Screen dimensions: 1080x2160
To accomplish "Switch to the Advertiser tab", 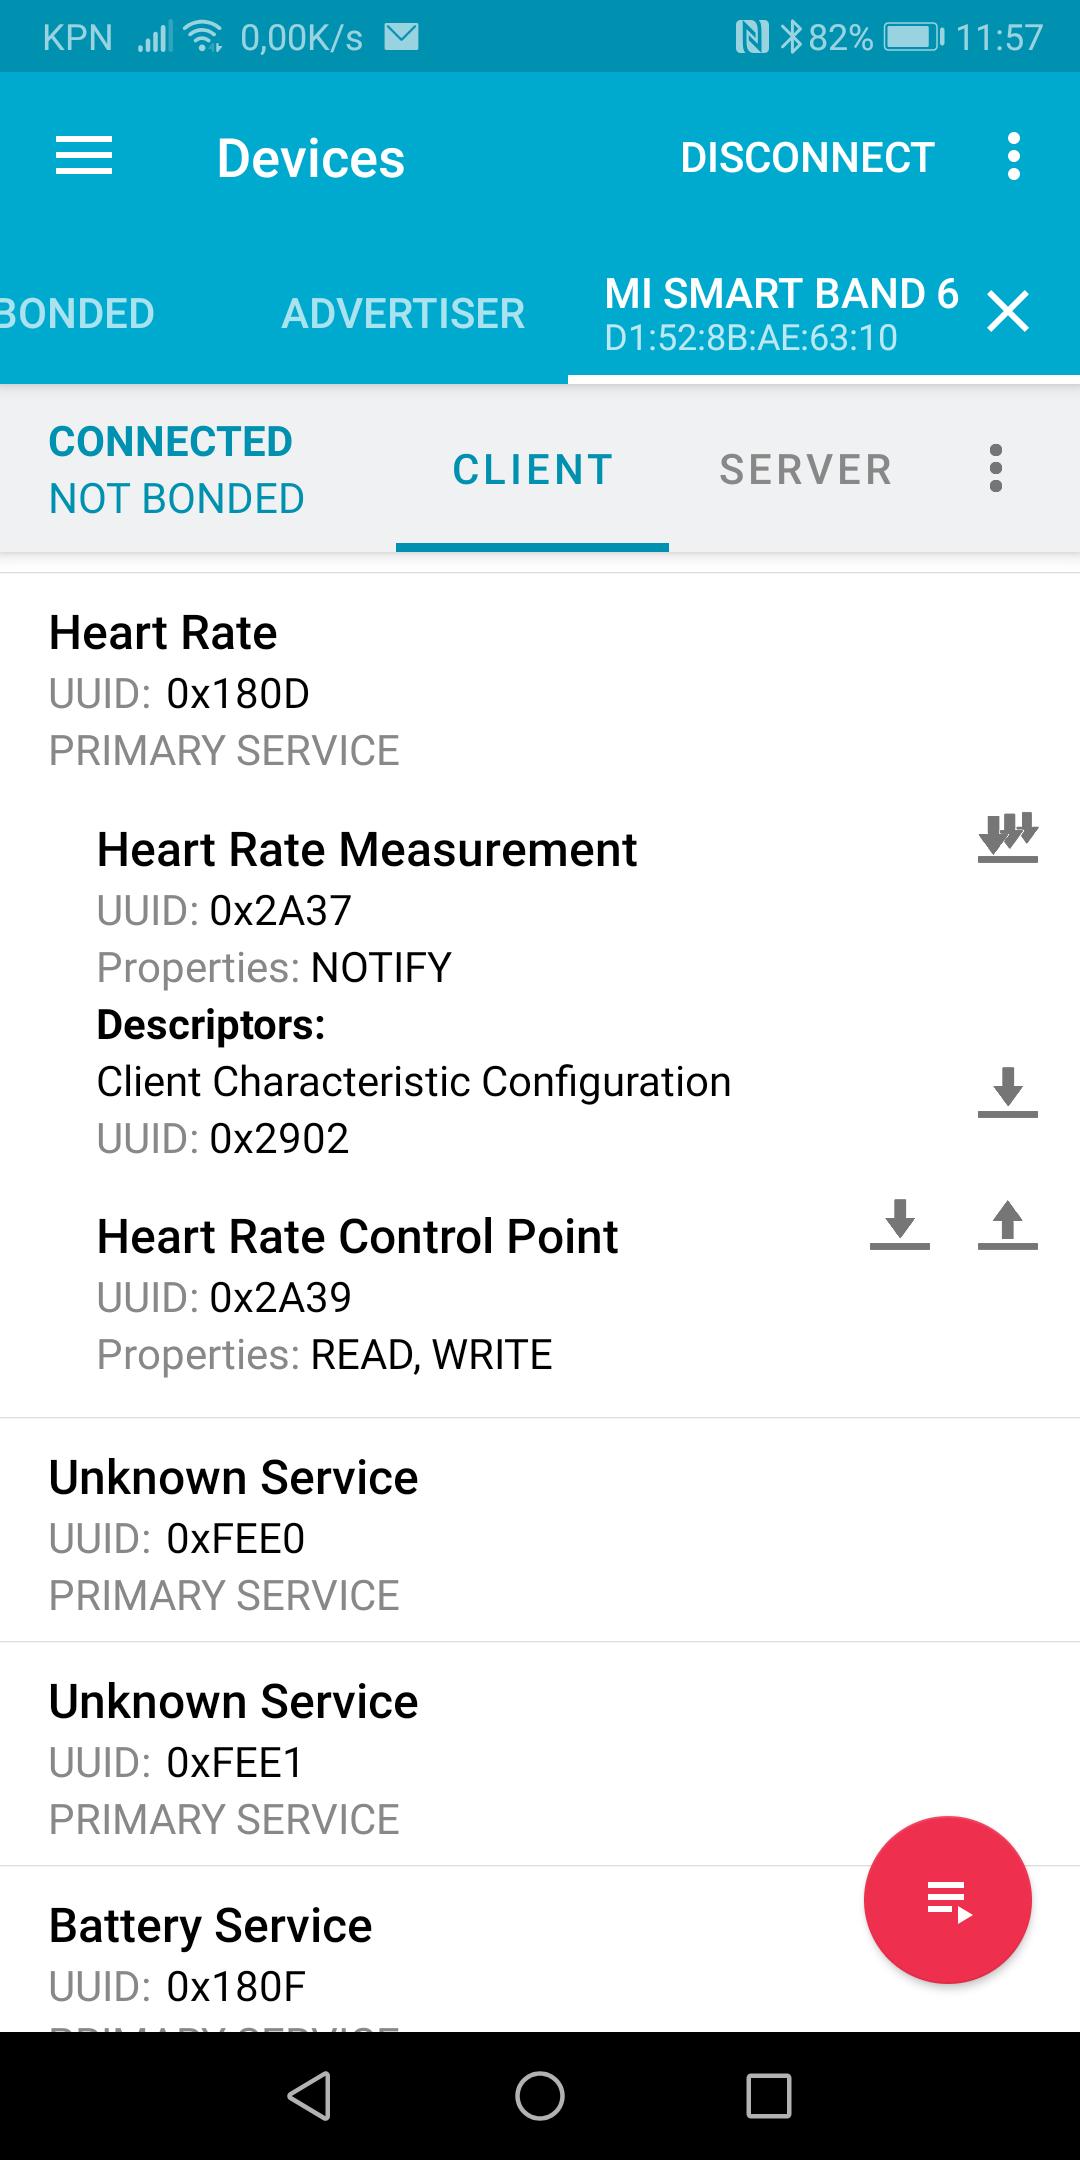I will 403,314.
